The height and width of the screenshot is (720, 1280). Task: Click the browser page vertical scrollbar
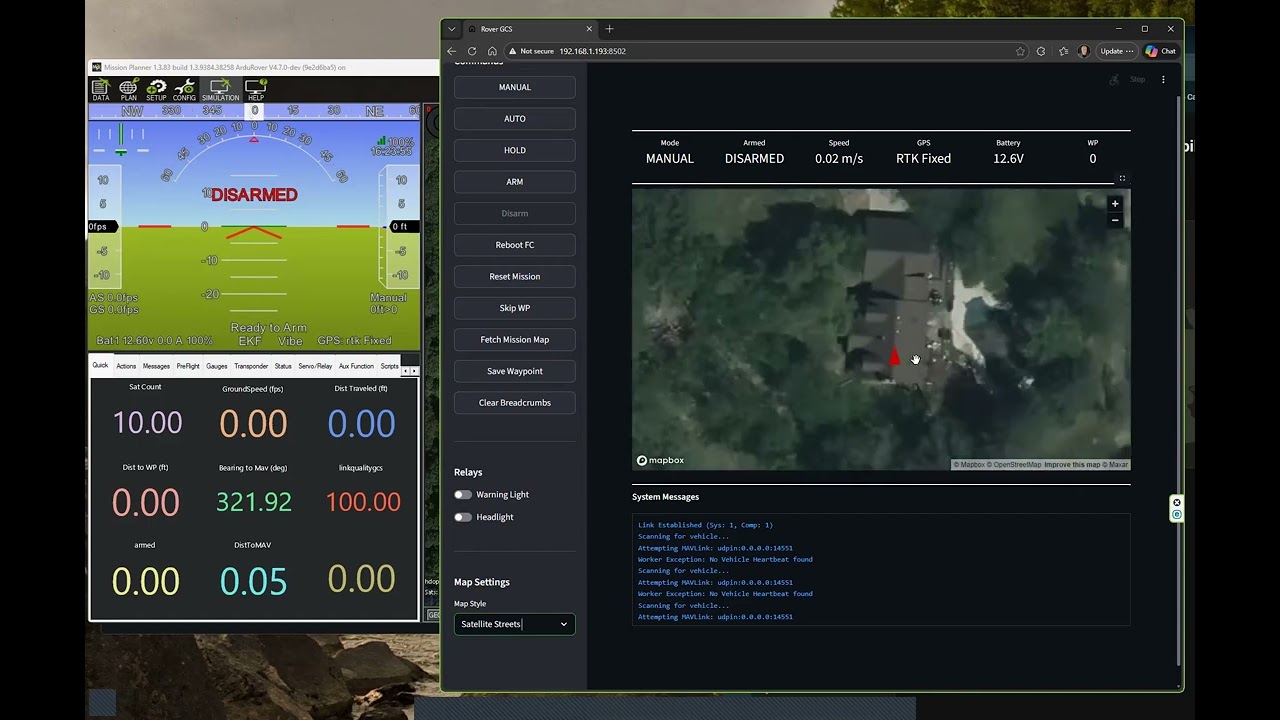click(1179, 380)
